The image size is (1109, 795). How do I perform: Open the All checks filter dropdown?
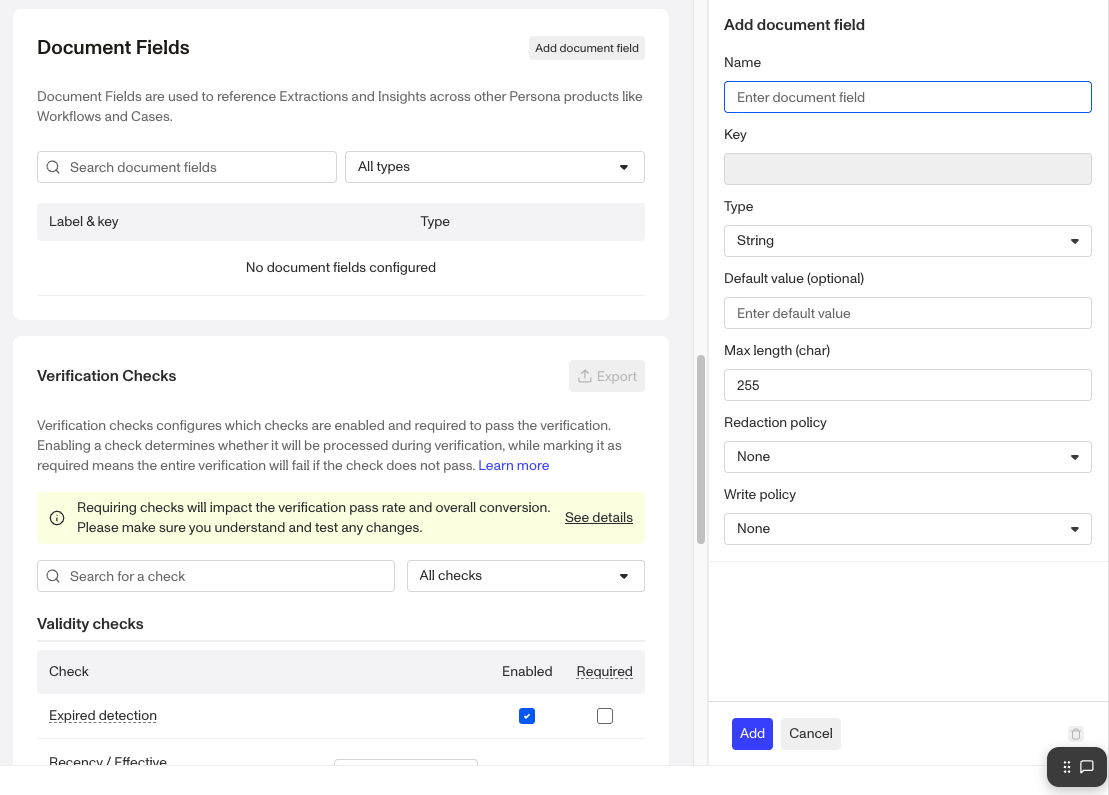coord(525,576)
